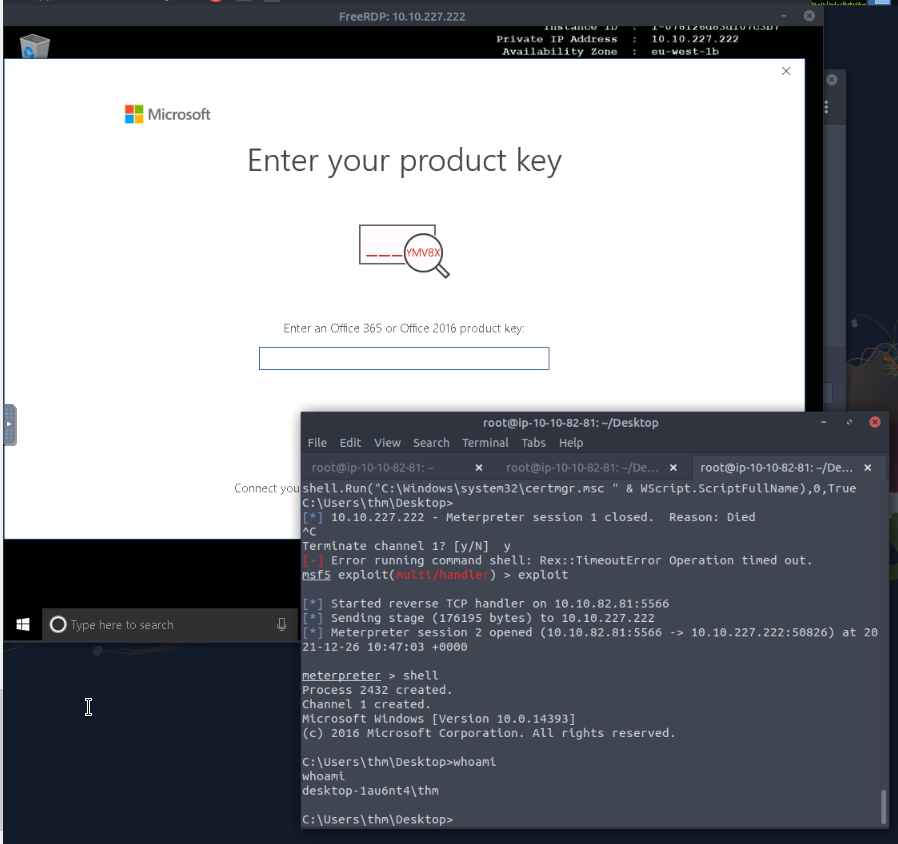Click the Started reverse TCP handler line
Screen dimensions: 898x844
click(x=486, y=604)
